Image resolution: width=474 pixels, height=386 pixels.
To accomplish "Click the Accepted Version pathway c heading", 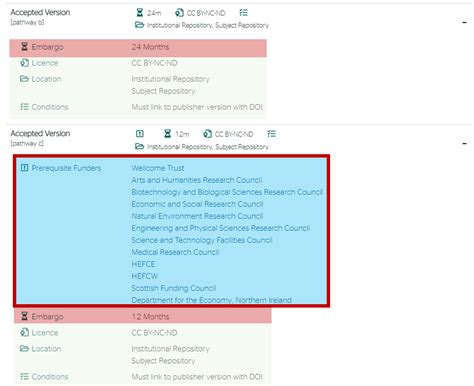I will 40,133.
